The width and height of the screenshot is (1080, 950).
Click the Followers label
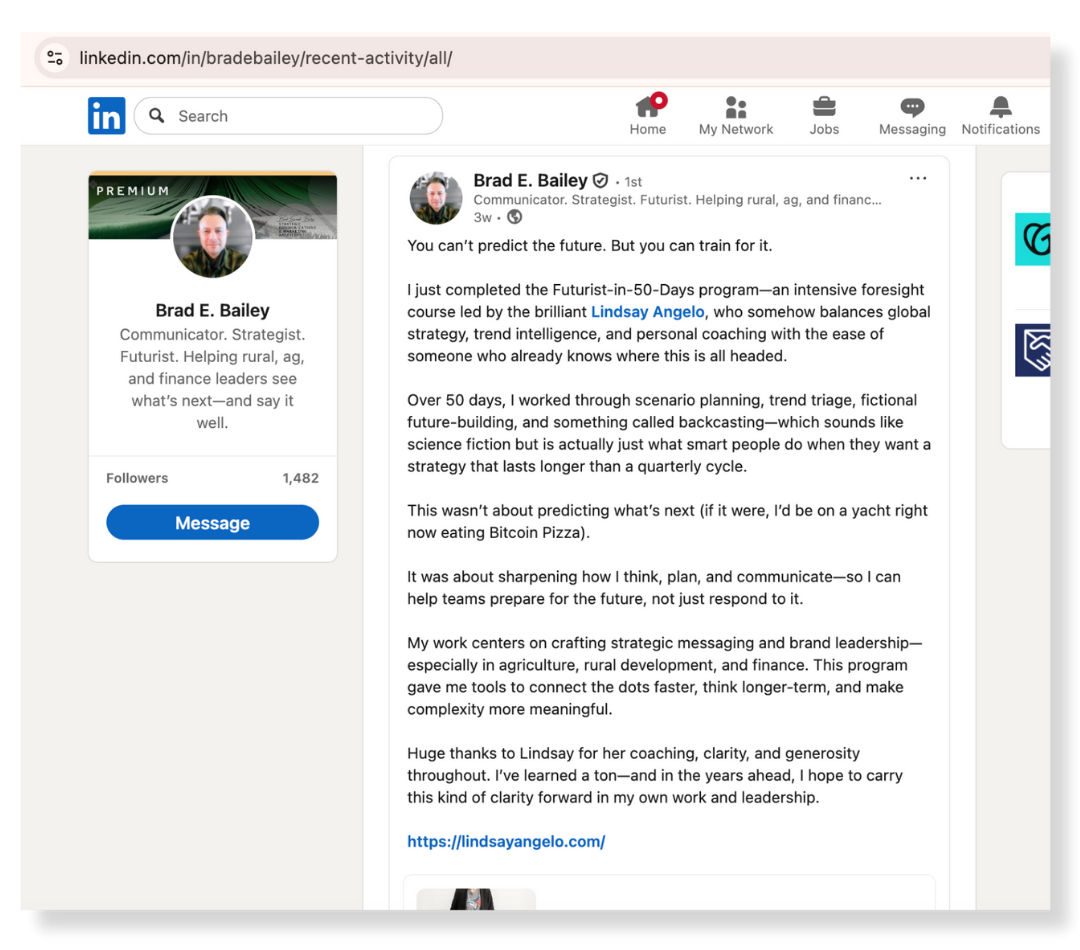(x=137, y=478)
